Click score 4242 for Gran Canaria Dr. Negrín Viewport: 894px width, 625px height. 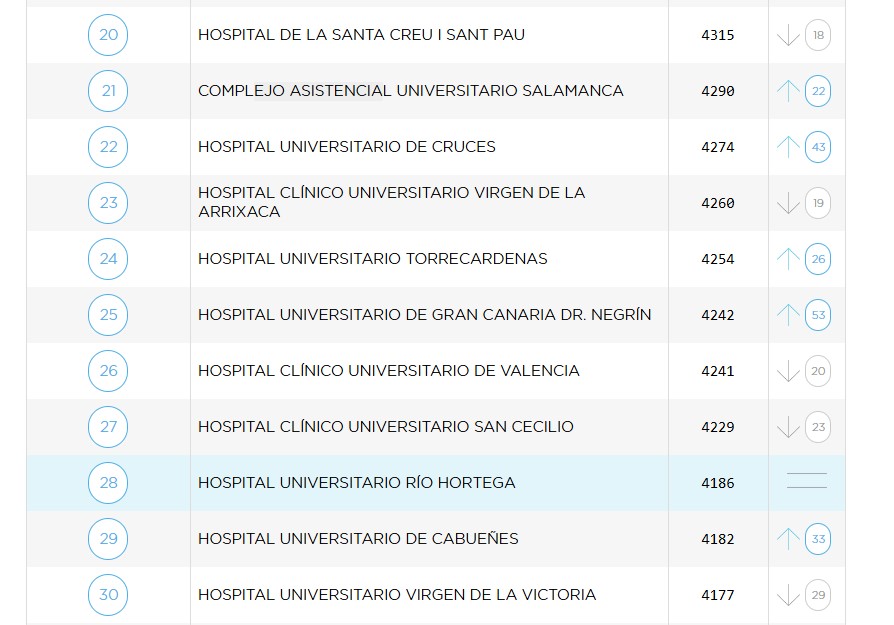pos(717,315)
